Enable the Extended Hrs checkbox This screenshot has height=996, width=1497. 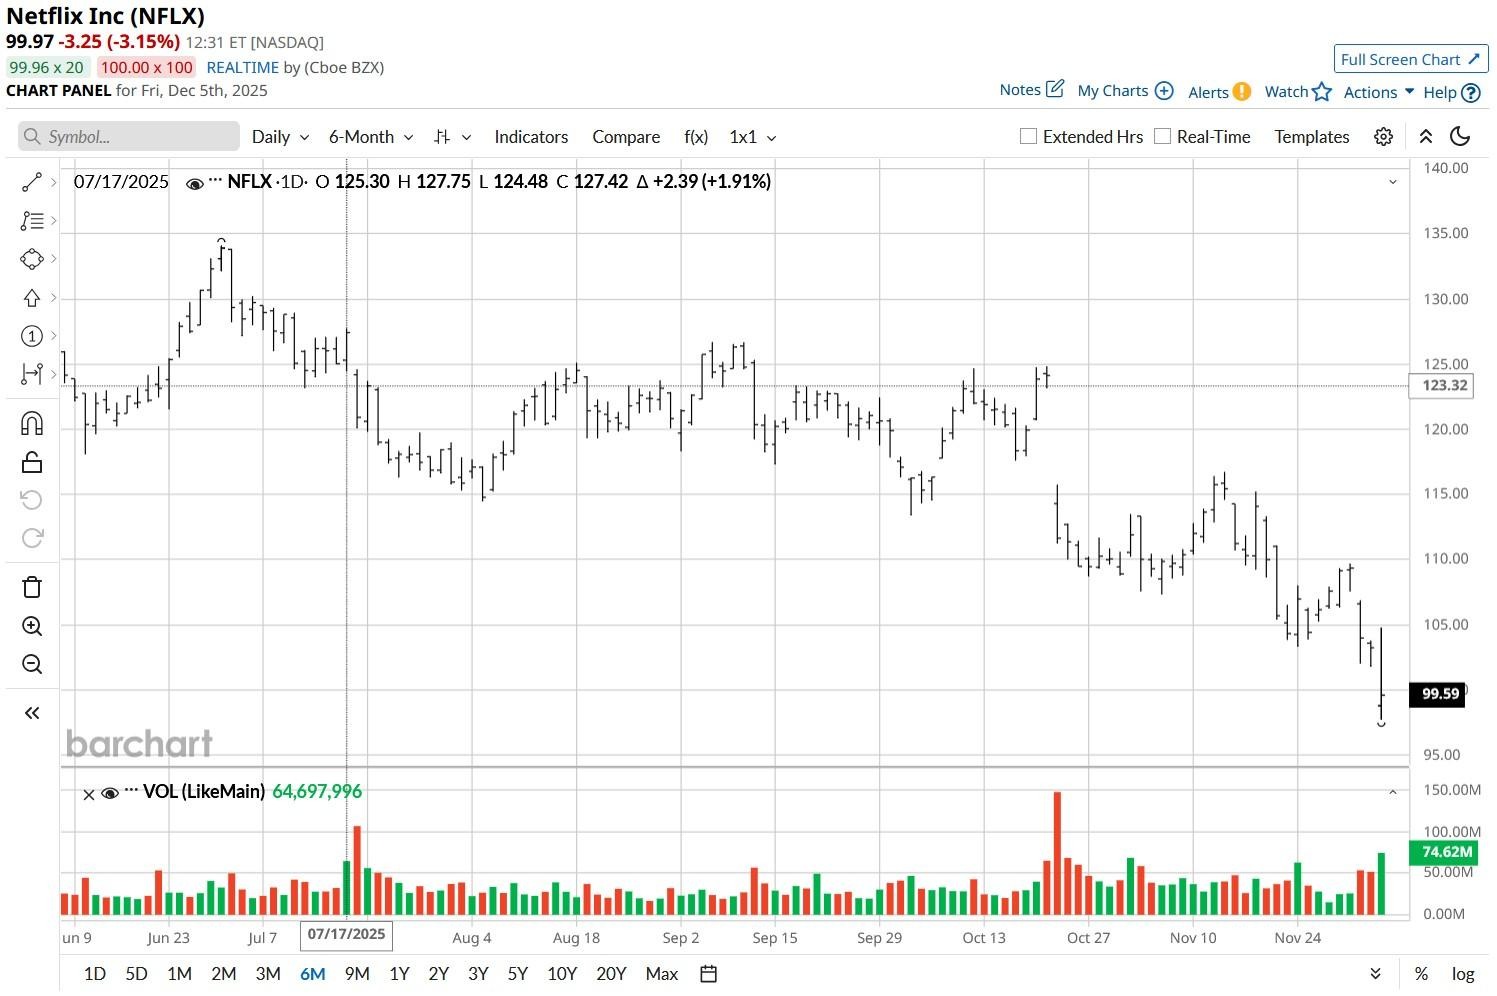(x=1028, y=136)
